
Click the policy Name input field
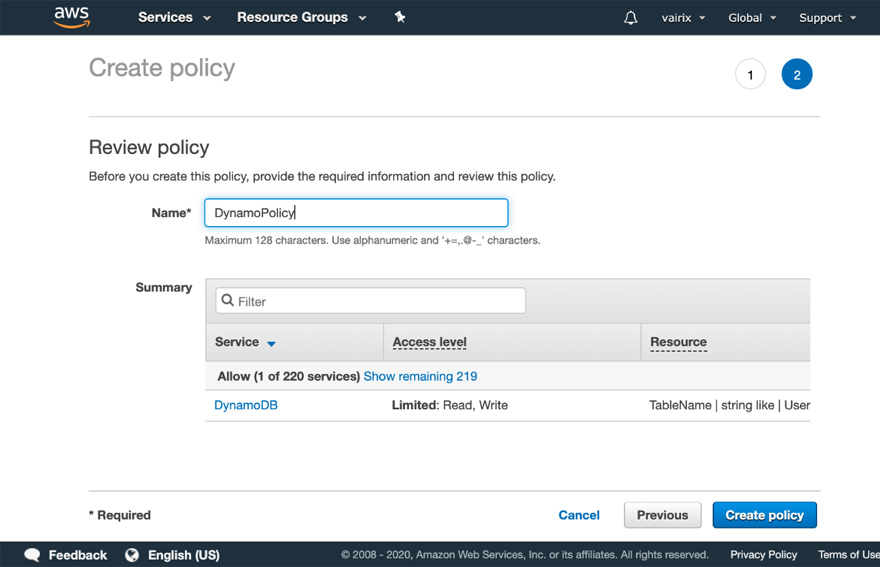[x=356, y=213]
